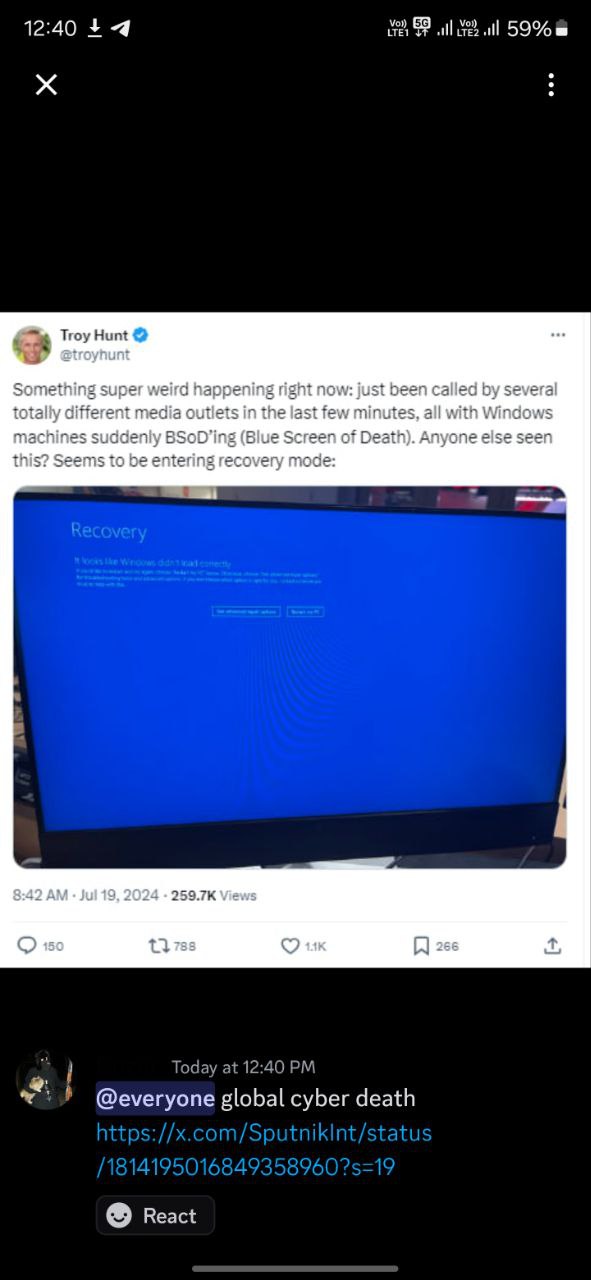
Task: Tap the blue verified badge next to Troy Hunt
Action: tap(141, 335)
